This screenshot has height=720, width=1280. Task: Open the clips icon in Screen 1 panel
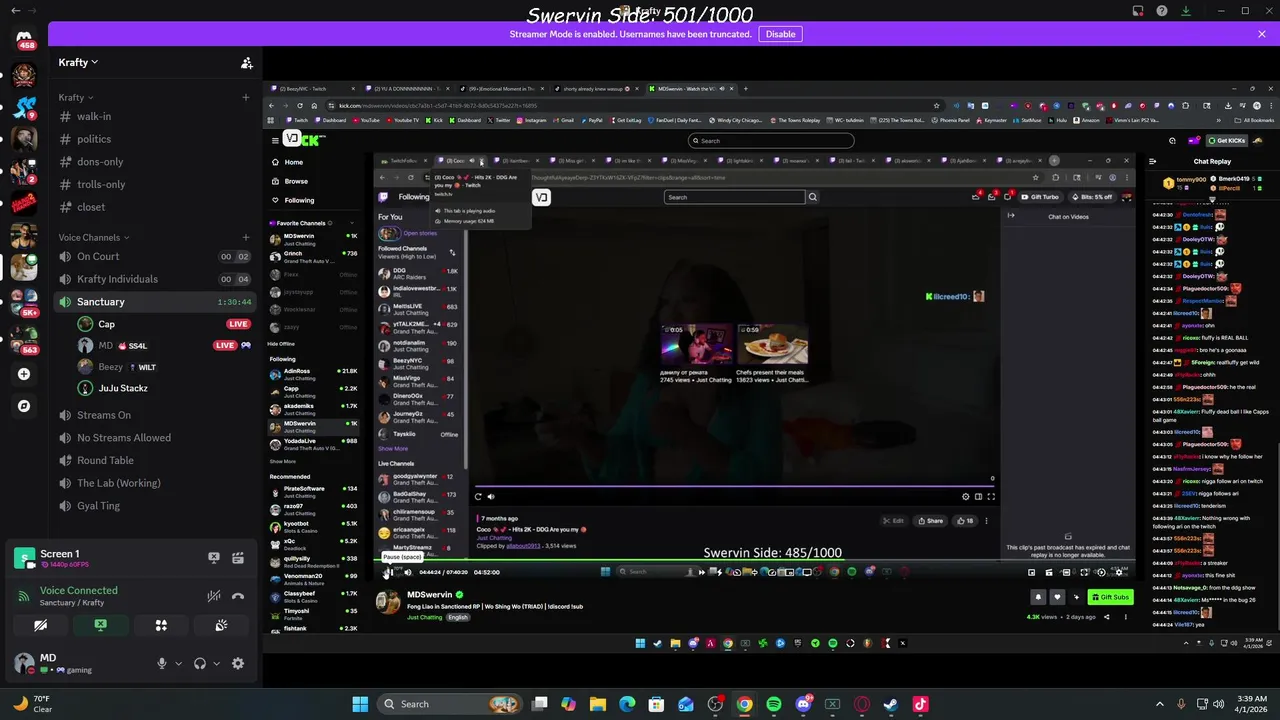(238, 558)
